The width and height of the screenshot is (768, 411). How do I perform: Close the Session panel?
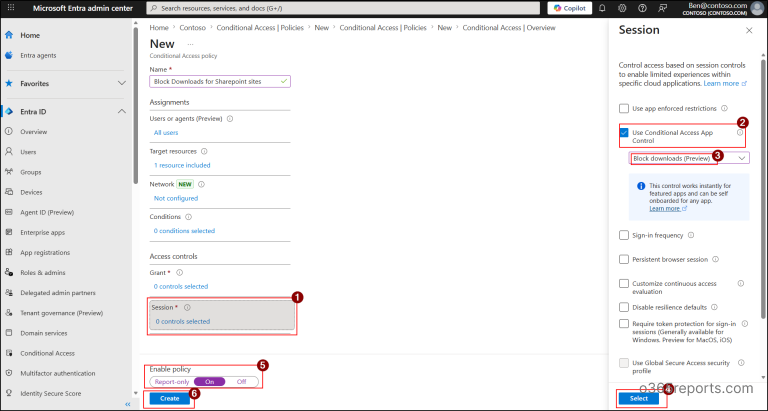749,30
